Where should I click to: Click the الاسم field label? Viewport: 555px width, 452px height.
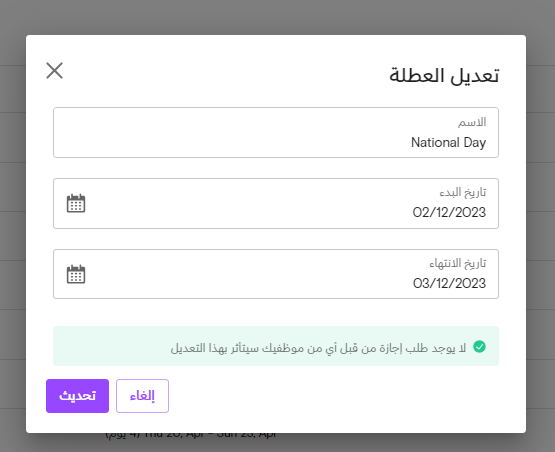(472, 122)
